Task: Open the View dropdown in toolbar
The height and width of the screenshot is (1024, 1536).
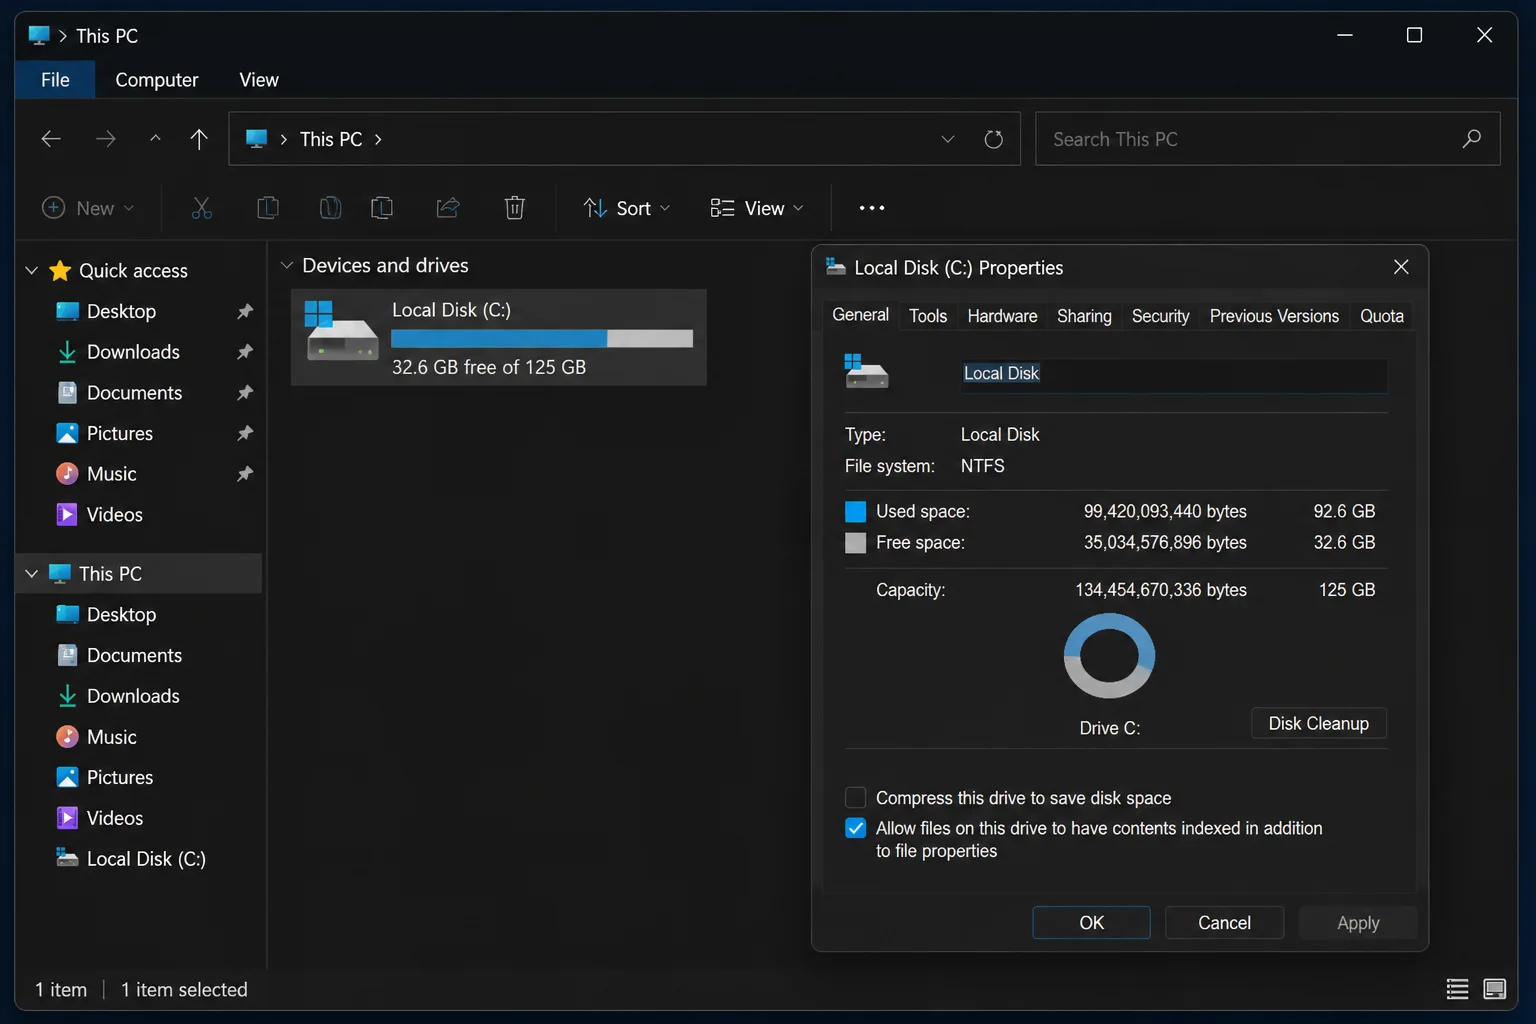Action: 757,208
